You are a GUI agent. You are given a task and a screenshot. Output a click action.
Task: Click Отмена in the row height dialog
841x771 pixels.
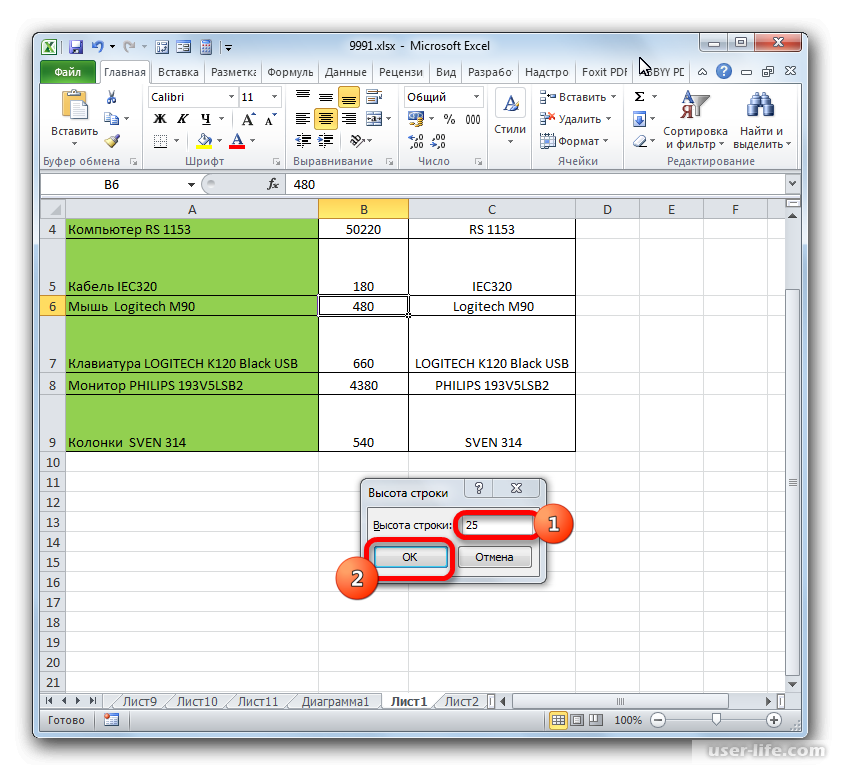click(494, 557)
